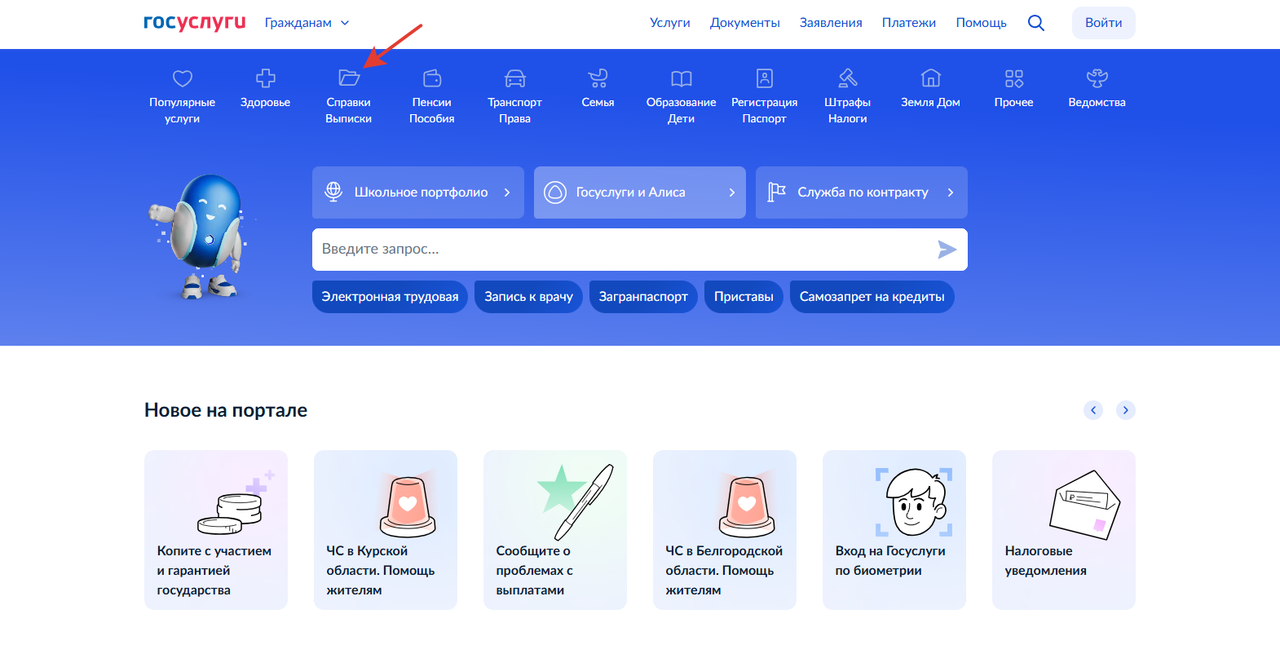Open the Услуги menu item

click(670, 23)
